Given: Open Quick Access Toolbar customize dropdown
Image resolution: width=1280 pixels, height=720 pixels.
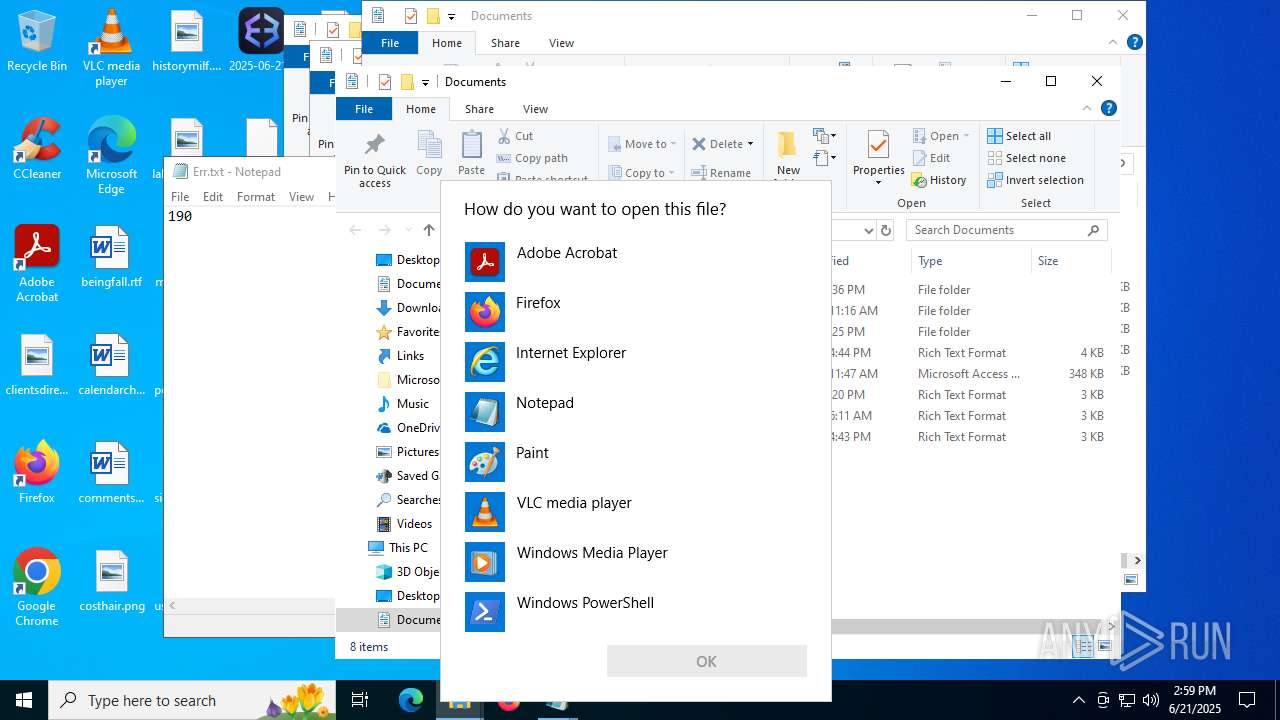Looking at the screenshot, I should coord(426,82).
